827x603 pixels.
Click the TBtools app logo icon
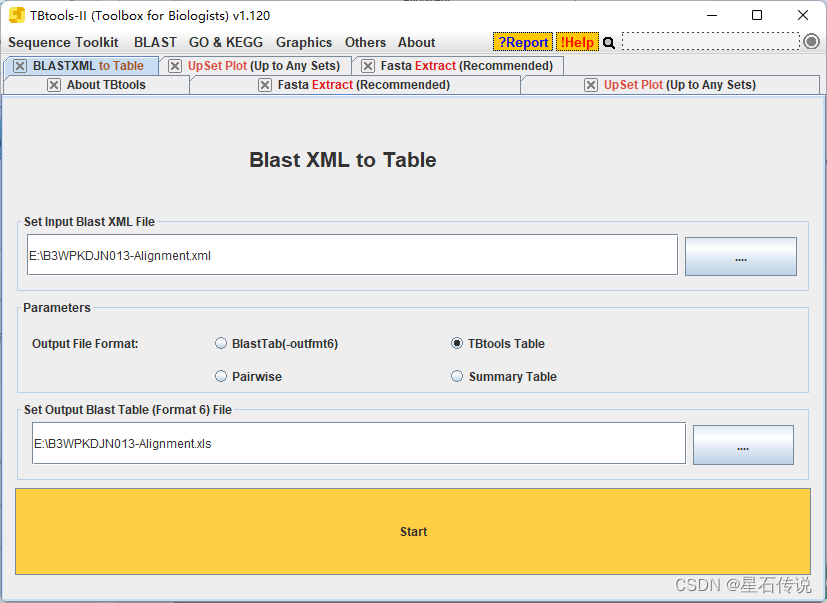pyautogui.click(x=17, y=15)
